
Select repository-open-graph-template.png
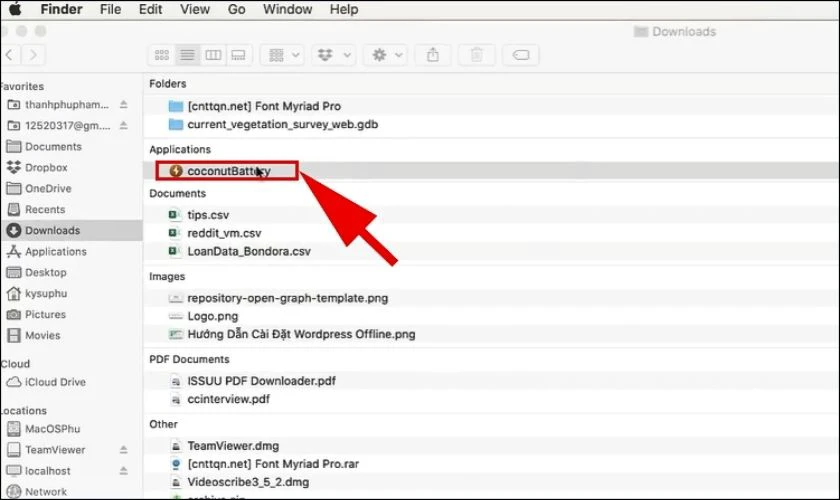coord(279,298)
